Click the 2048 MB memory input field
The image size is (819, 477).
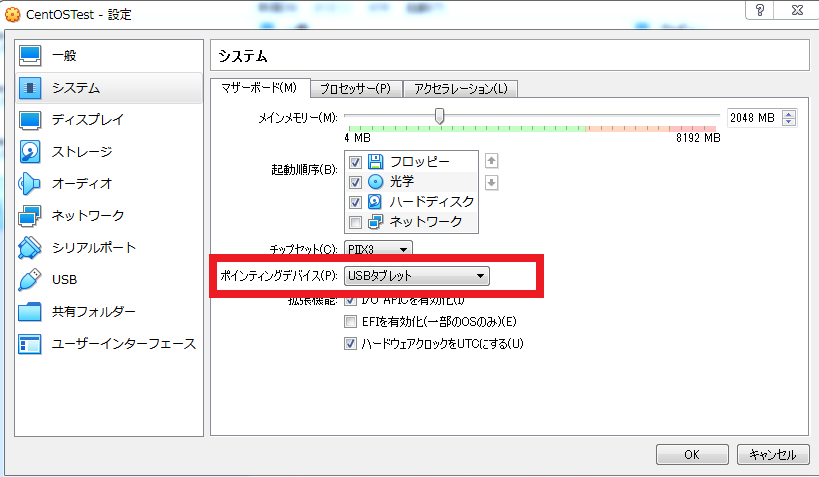tap(753, 118)
